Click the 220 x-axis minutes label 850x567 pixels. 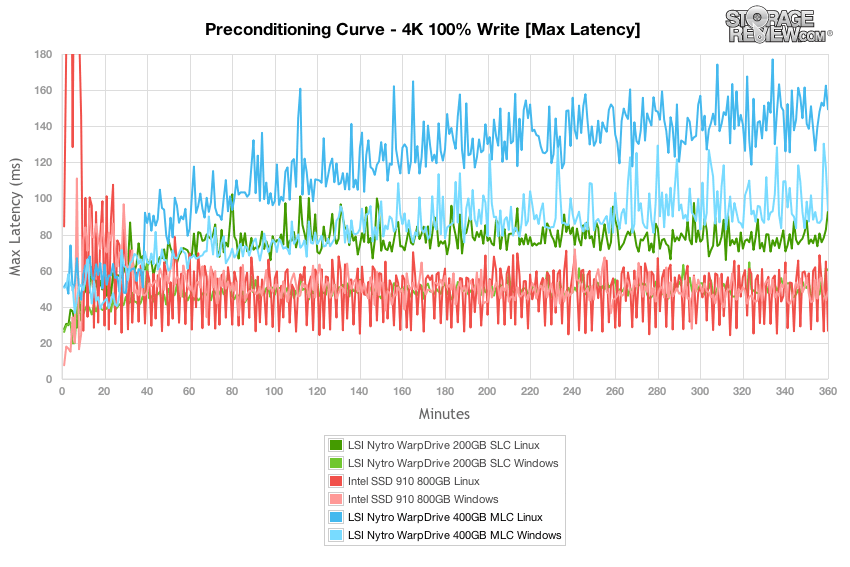click(530, 391)
